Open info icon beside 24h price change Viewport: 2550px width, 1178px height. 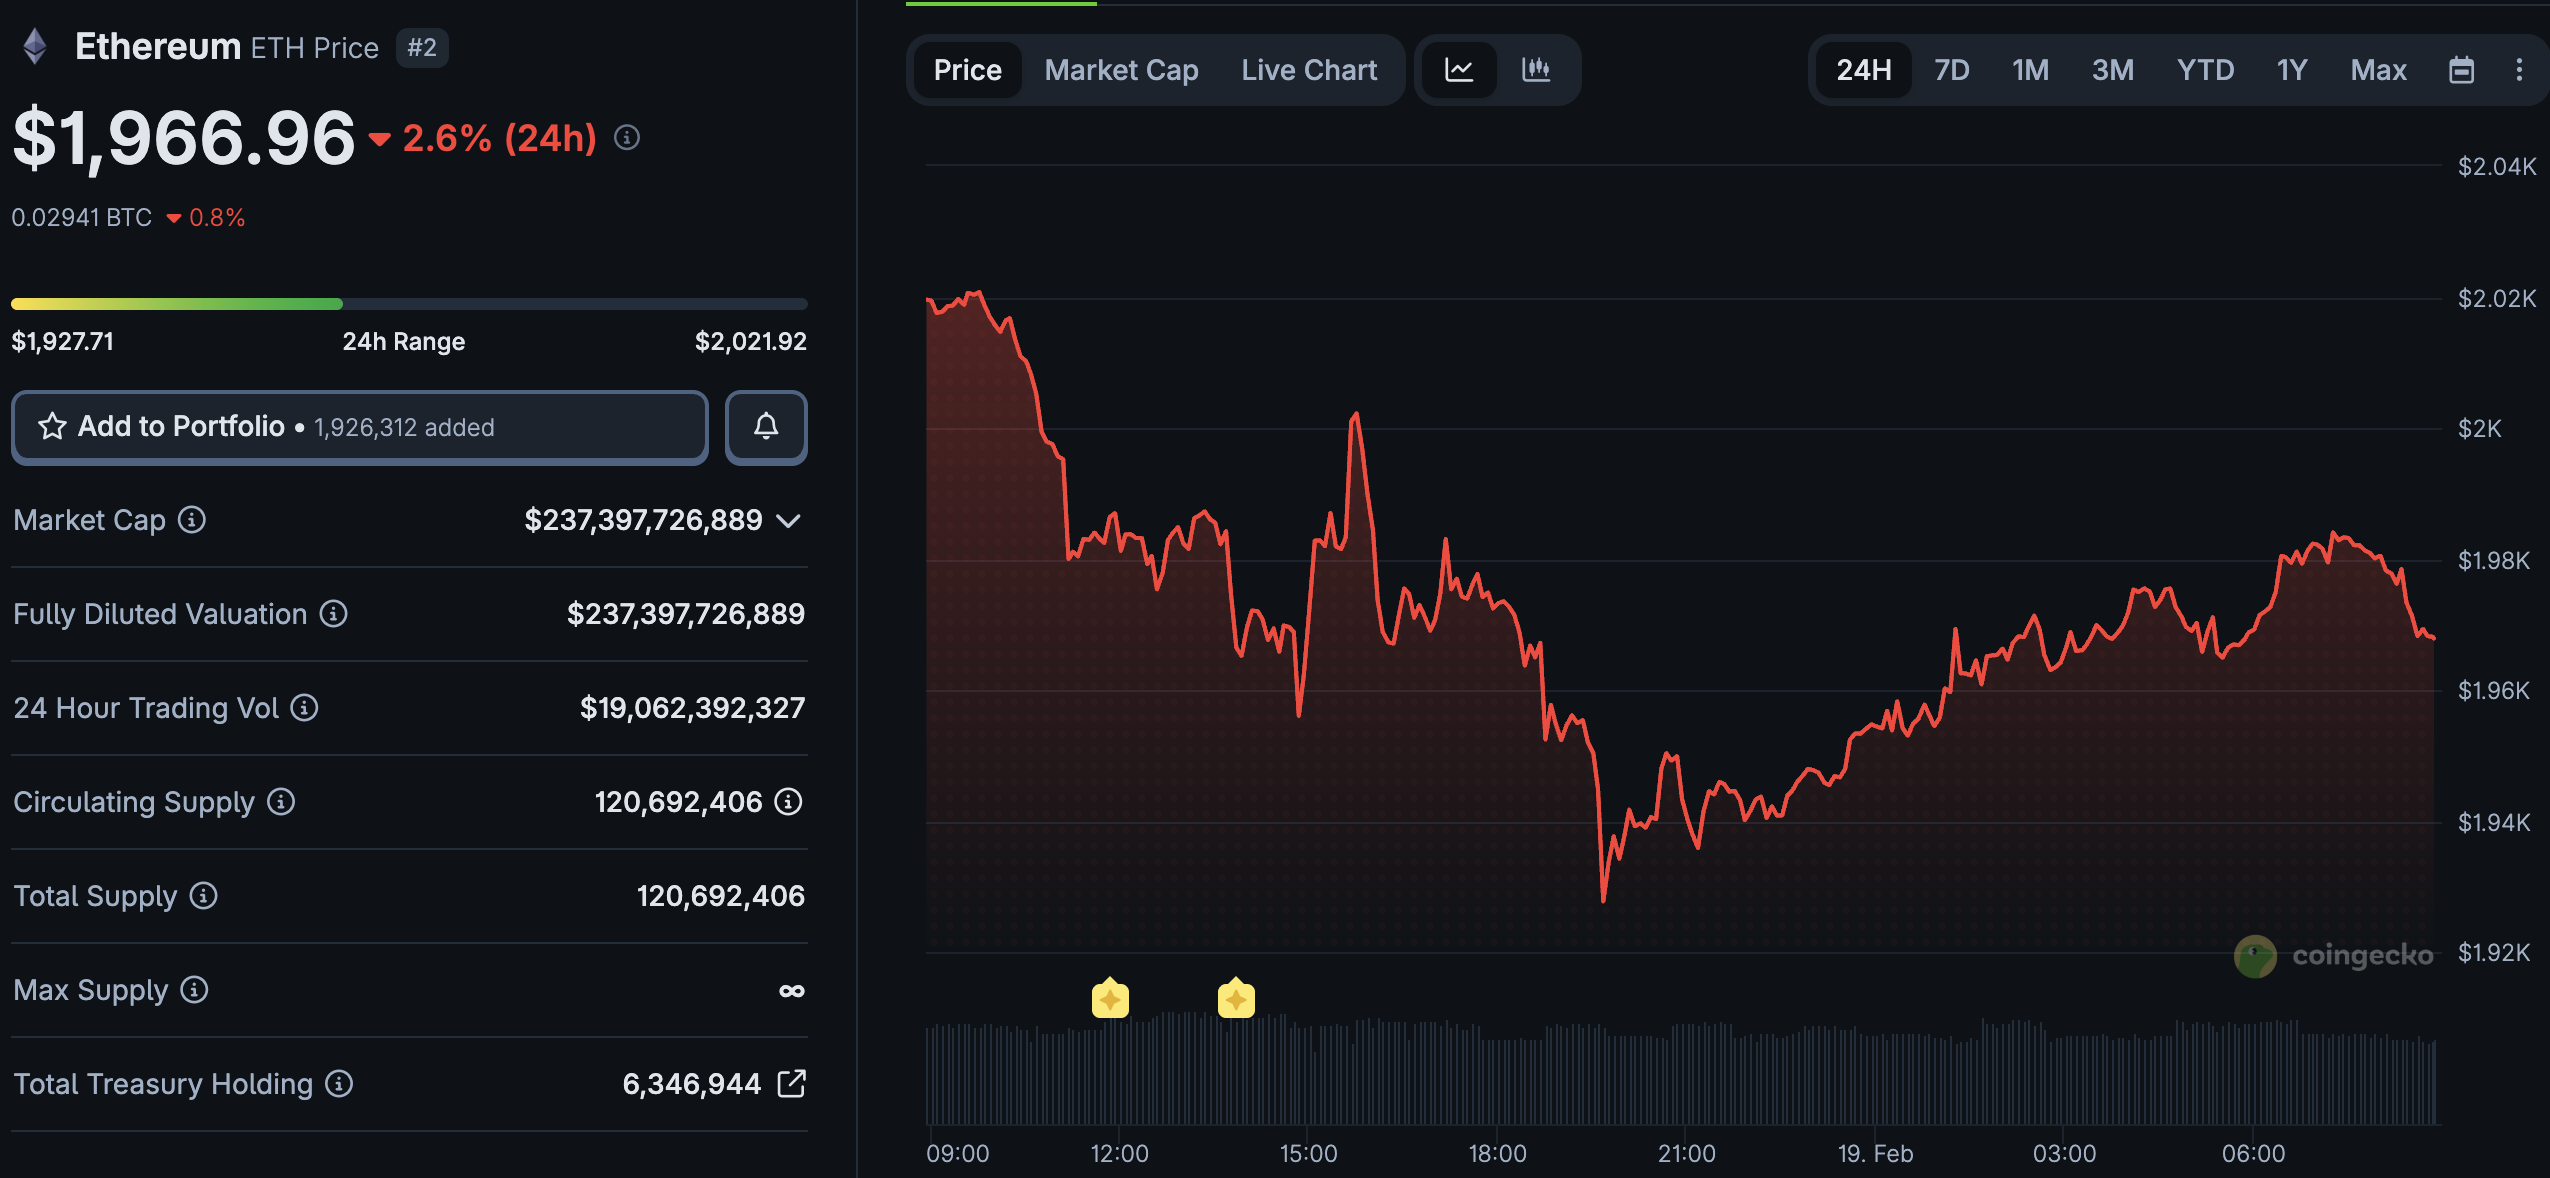[x=627, y=137]
